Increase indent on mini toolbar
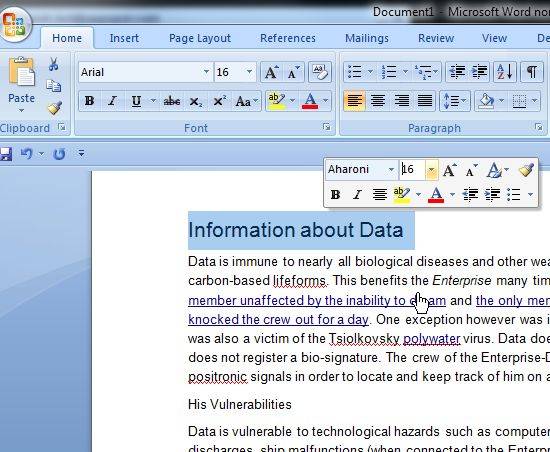 (x=492, y=194)
